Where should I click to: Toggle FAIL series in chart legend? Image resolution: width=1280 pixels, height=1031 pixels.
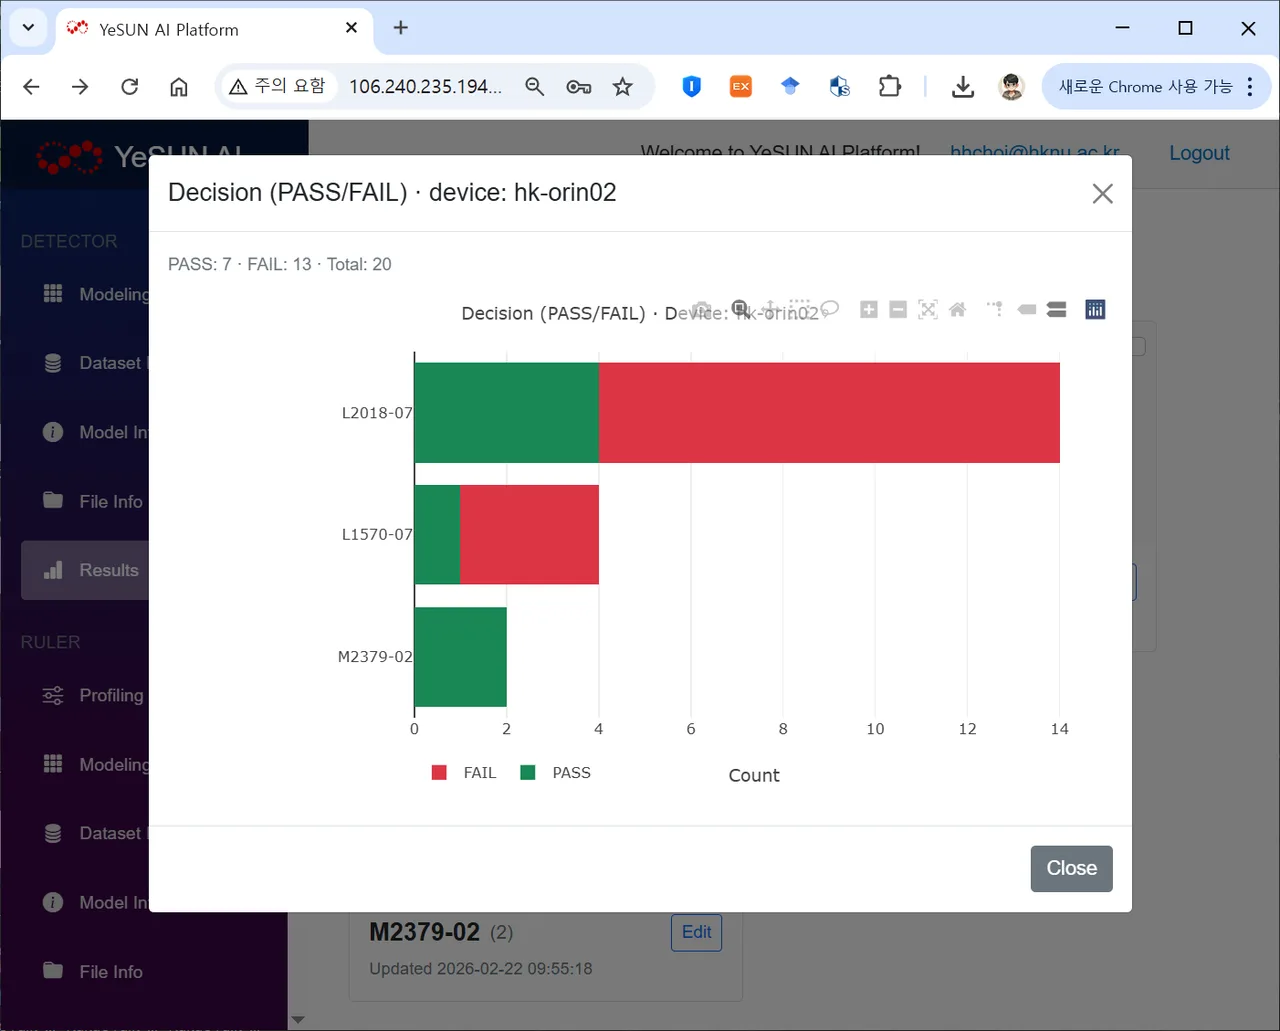pos(464,773)
